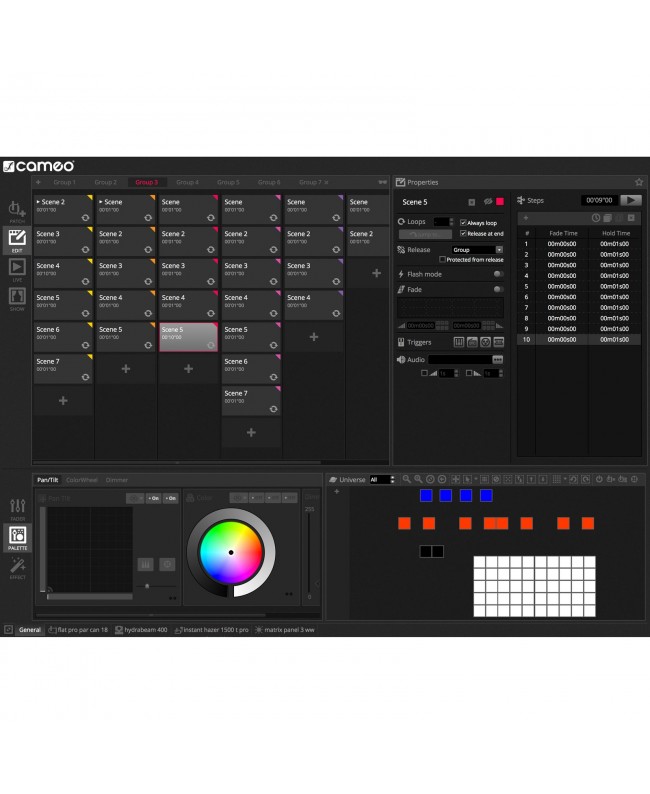Open the Pan Tilt preset dropdown
Screen dimensions: 650x794
[x=136, y=498]
